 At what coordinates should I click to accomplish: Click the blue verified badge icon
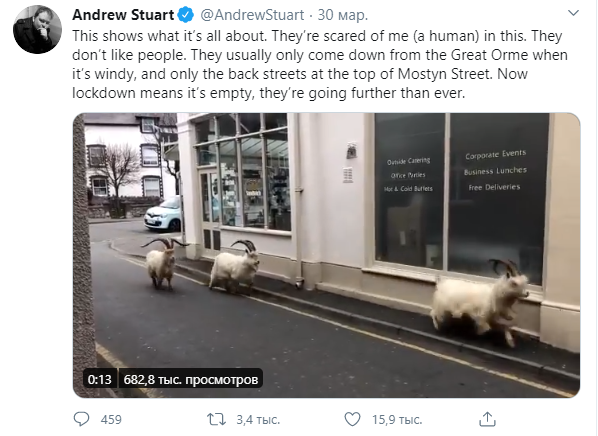pos(186,15)
